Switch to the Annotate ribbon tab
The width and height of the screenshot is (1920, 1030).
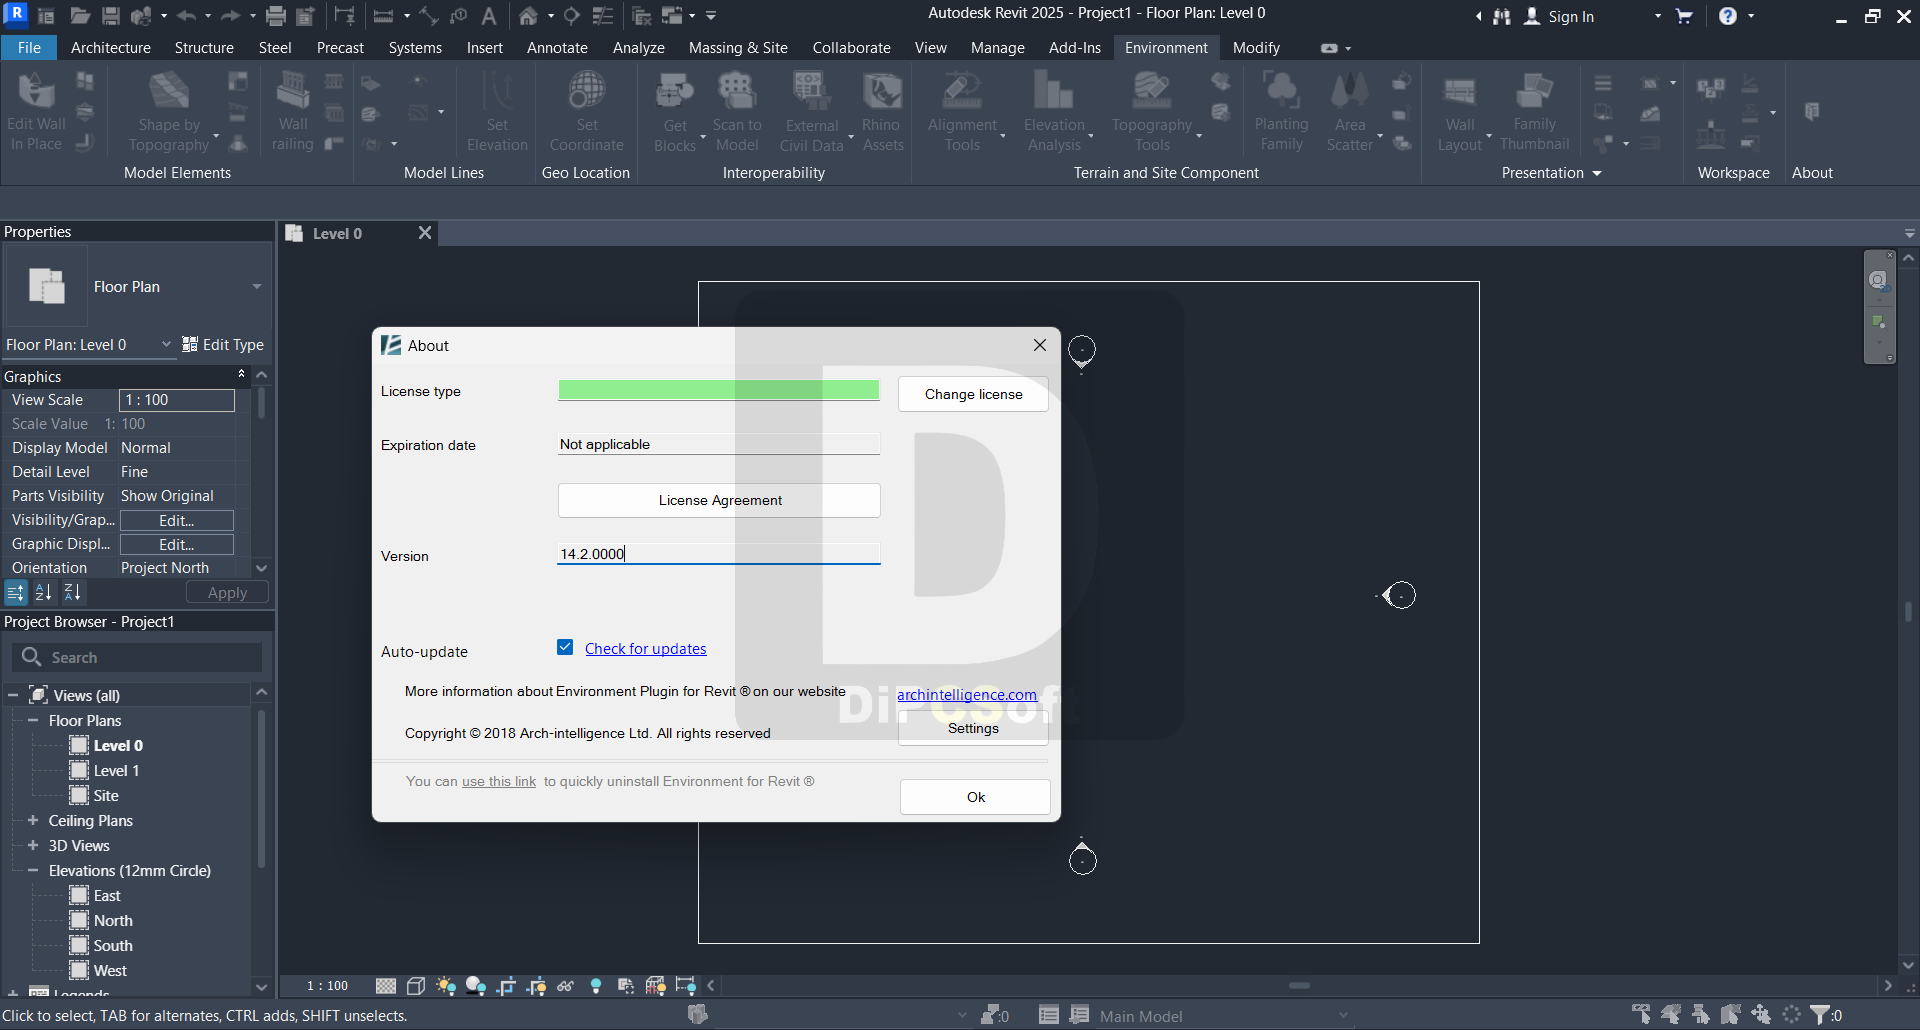(557, 48)
